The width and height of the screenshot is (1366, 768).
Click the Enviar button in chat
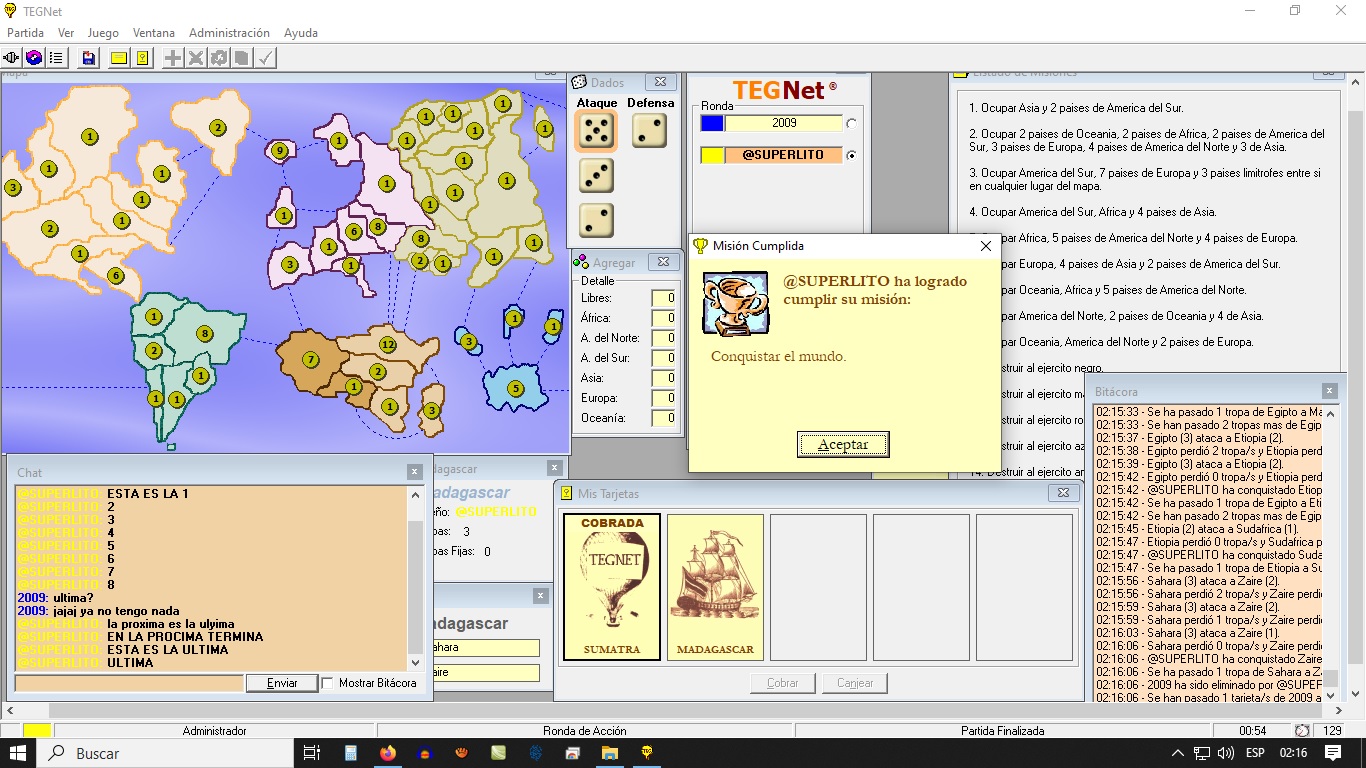pos(282,683)
